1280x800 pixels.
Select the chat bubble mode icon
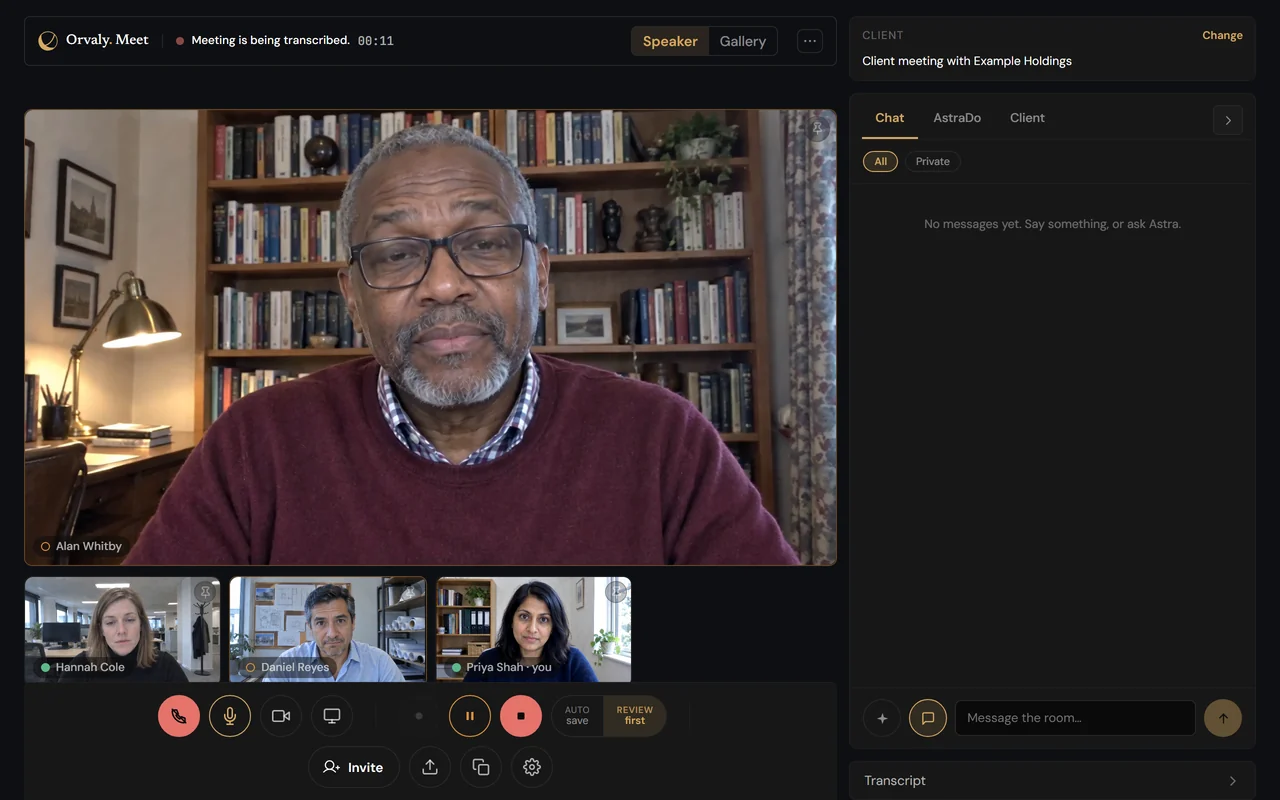click(928, 718)
